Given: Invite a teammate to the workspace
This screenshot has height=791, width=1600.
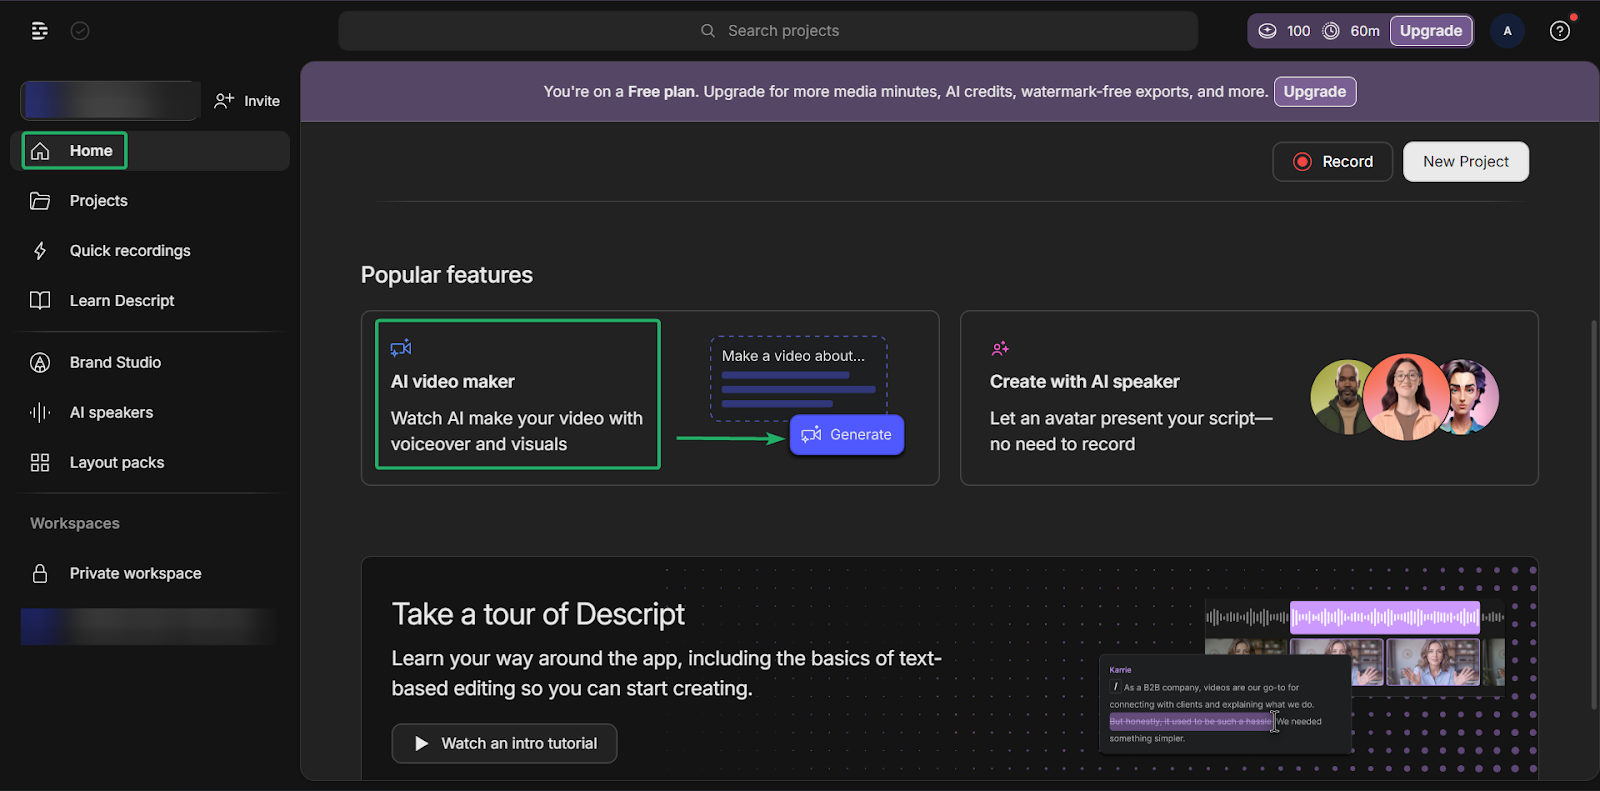Looking at the screenshot, I should tap(247, 101).
